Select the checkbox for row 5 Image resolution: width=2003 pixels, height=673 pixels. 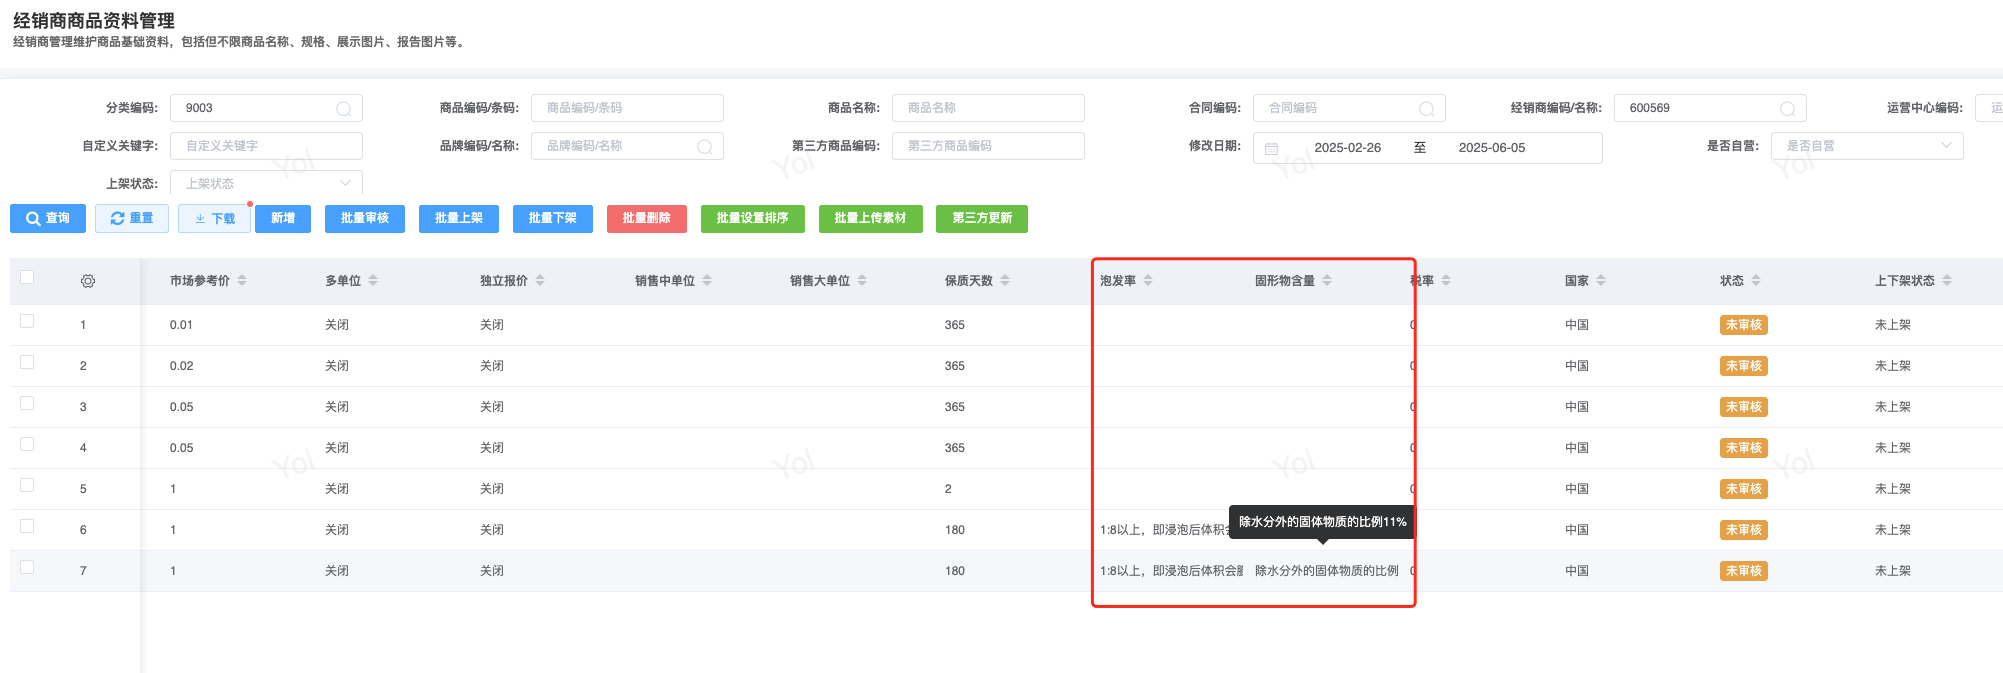click(x=27, y=485)
